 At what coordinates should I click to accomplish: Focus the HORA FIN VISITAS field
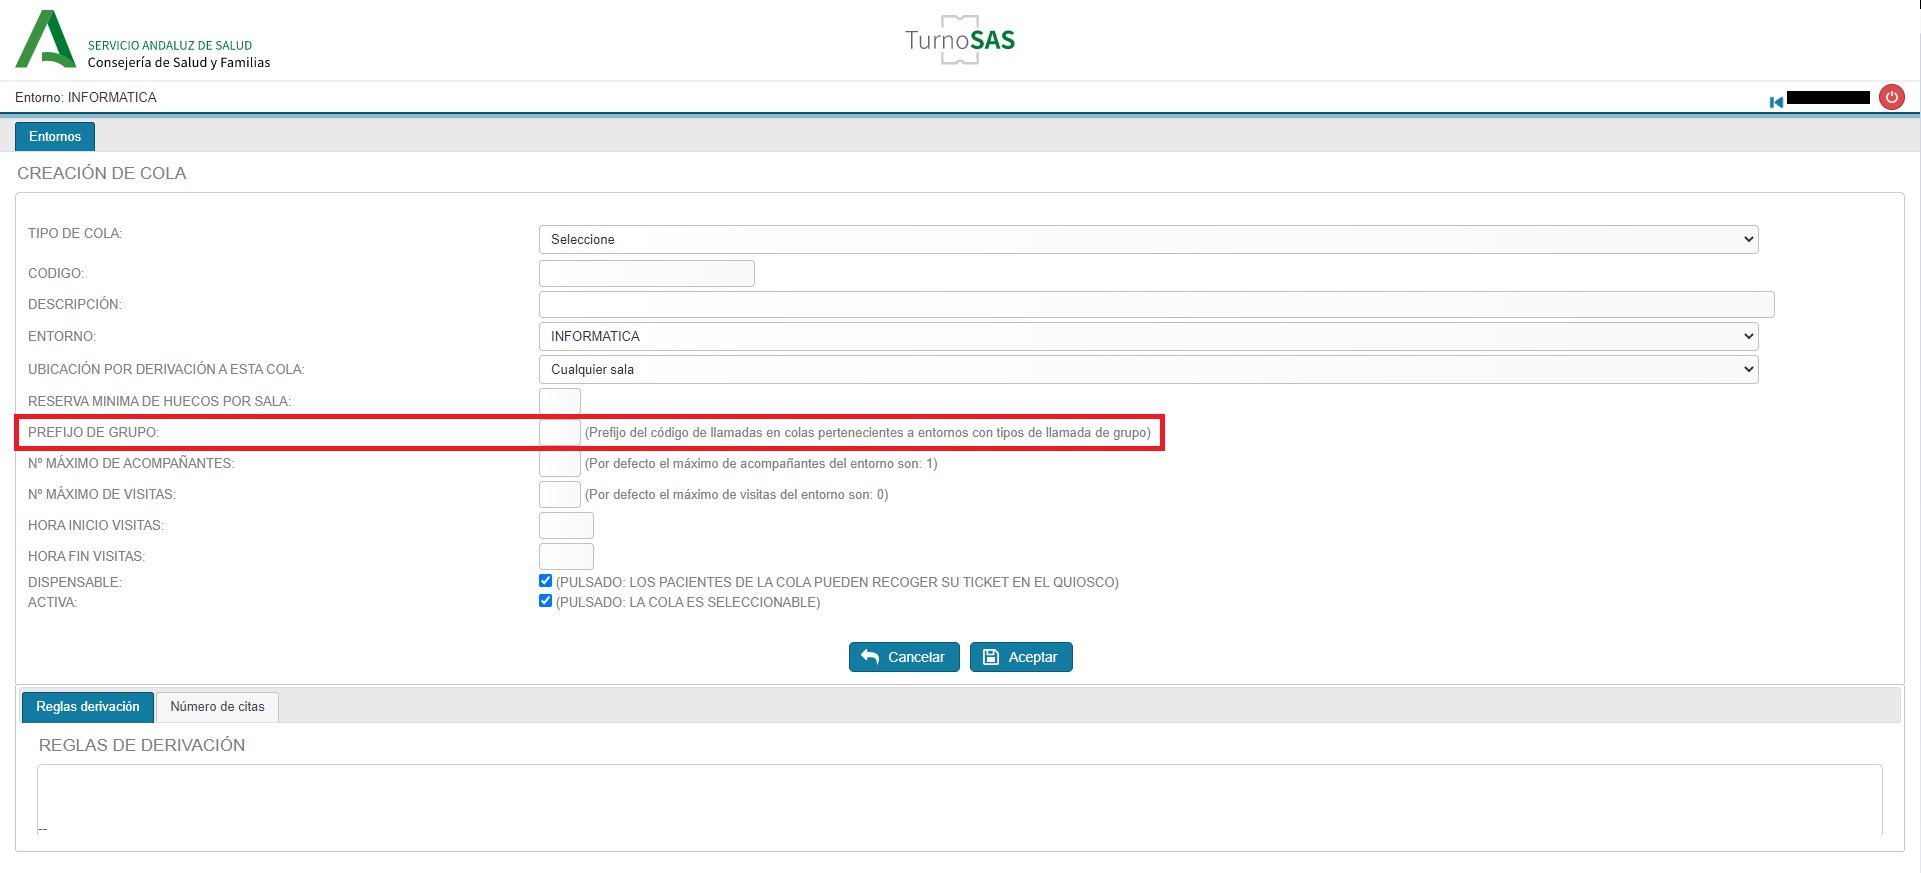[x=566, y=556]
